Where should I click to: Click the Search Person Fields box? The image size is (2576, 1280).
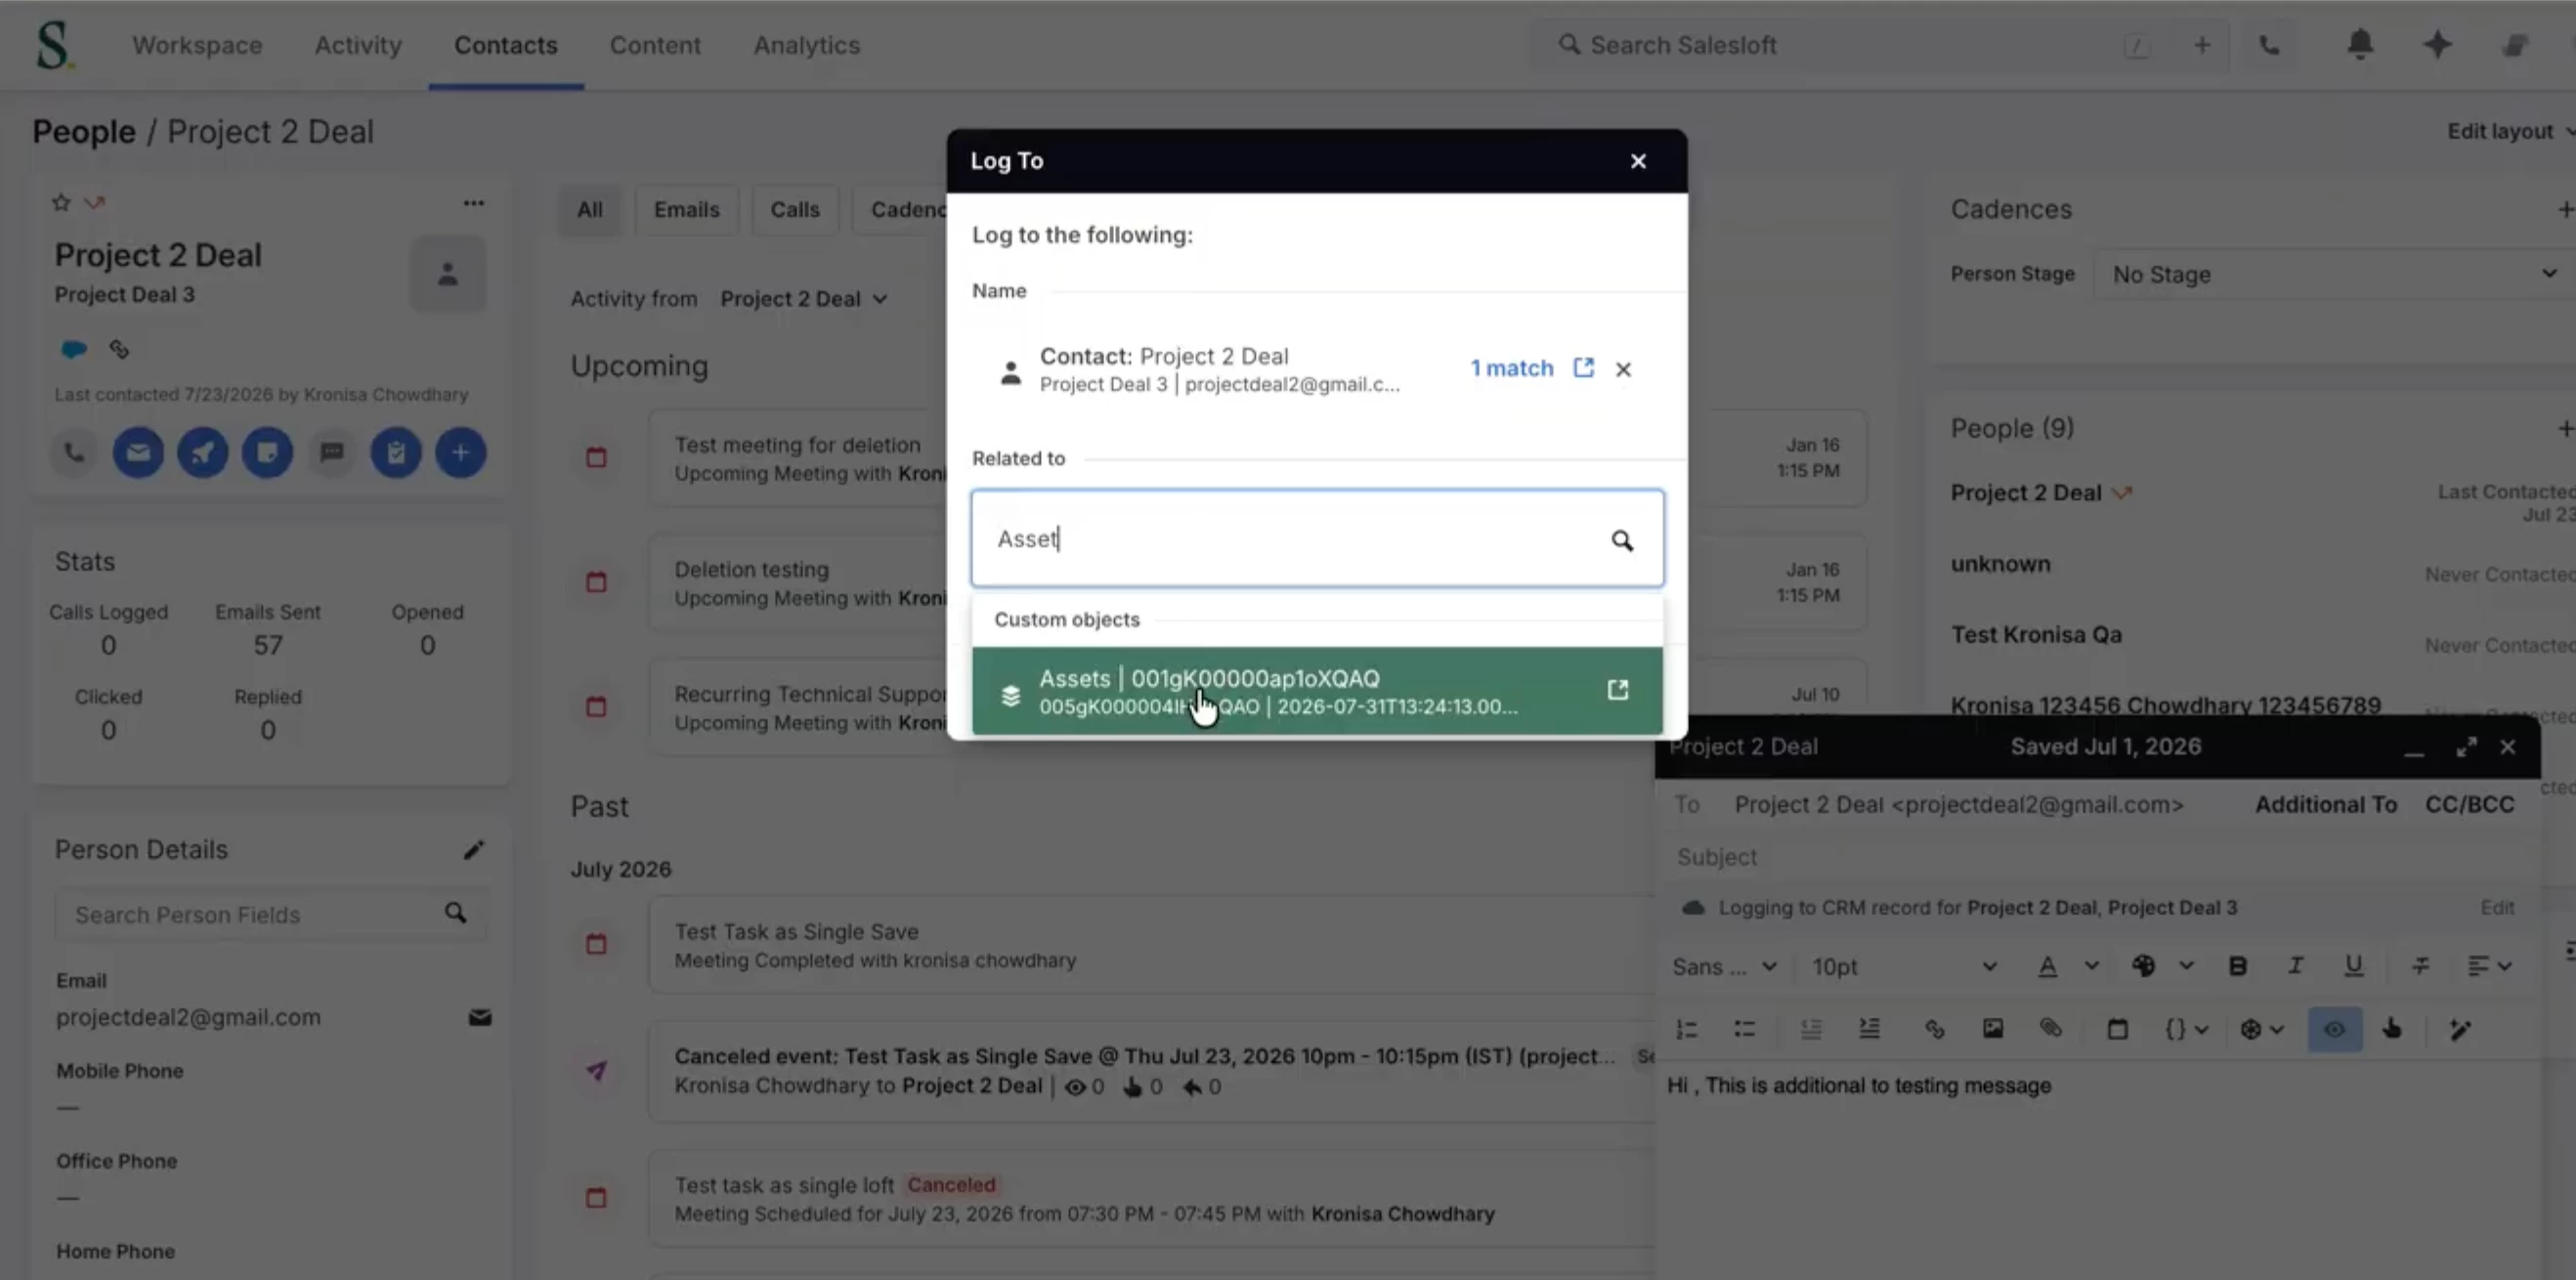click(x=271, y=914)
